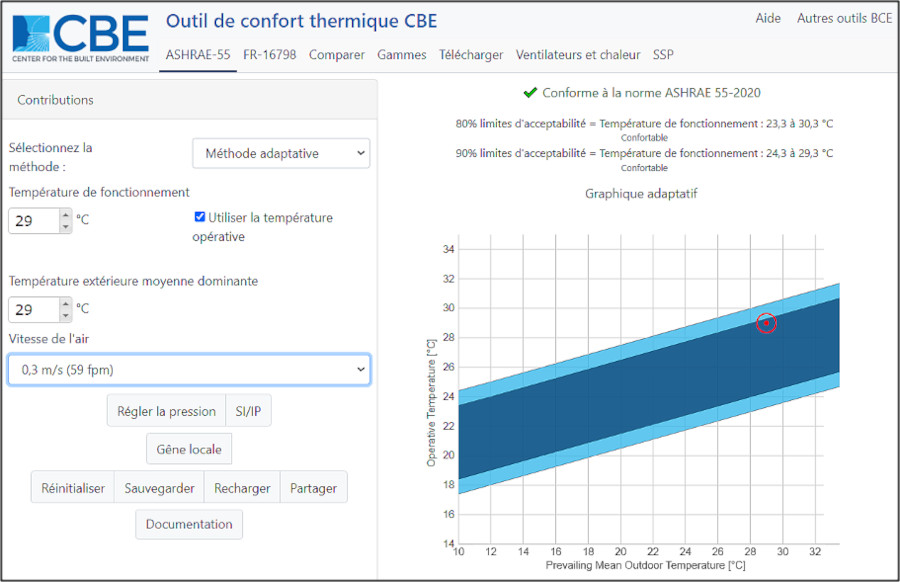Click the green compliance checkmark icon
The width and height of the screenshot is (900, 582).
click(x=530, y=93)
